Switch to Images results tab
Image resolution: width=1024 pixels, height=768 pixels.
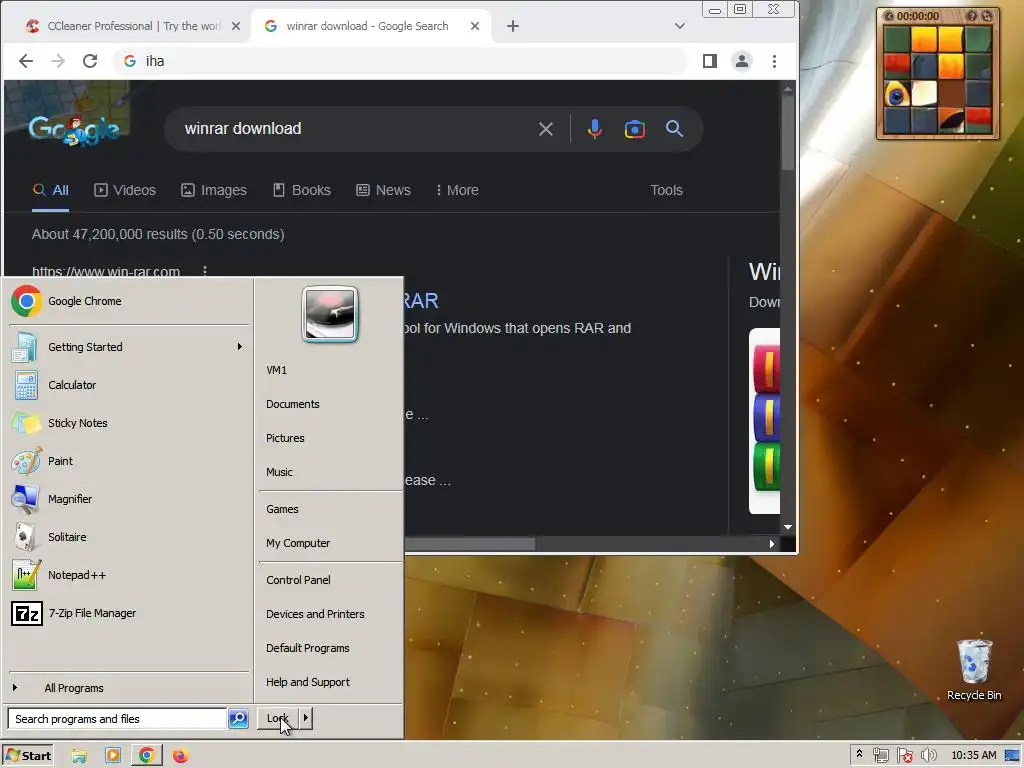[214, 190]
